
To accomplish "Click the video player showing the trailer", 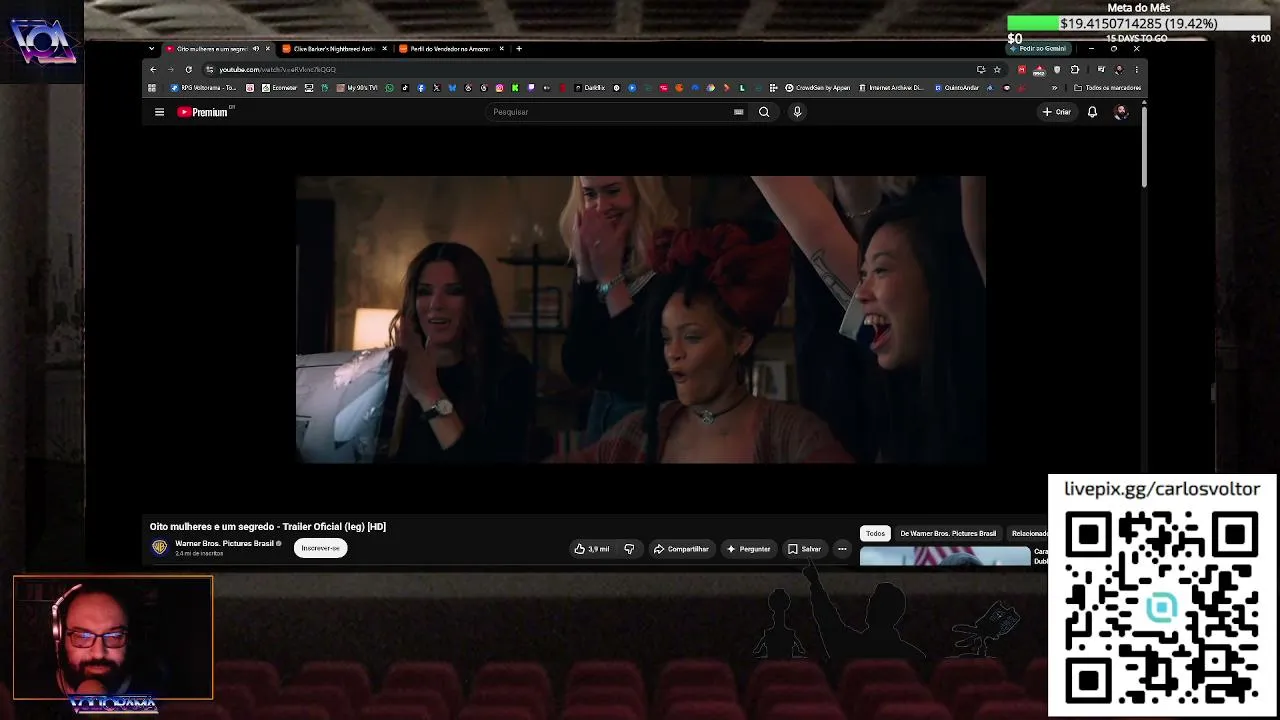I will coord(641,319).
